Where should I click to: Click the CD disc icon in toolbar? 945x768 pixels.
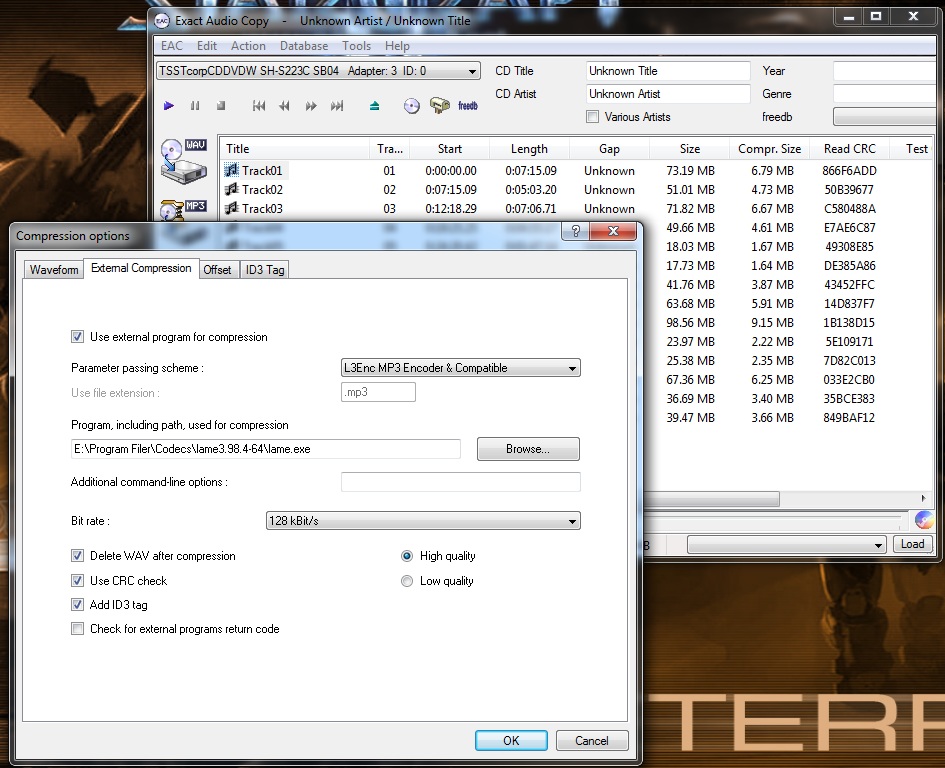point(412,106)
